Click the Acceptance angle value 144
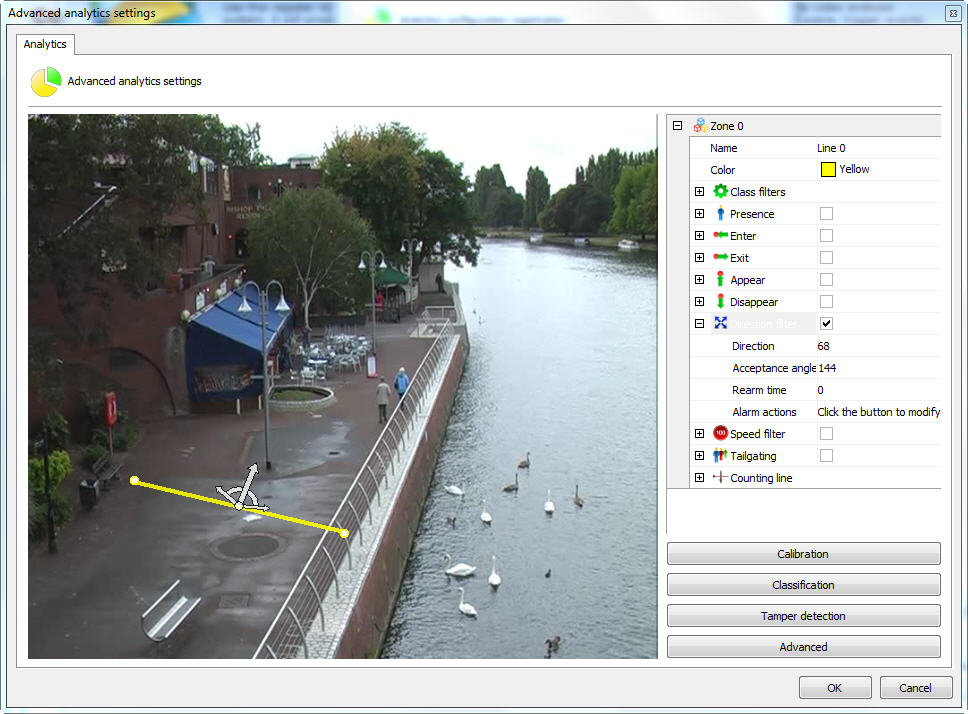The image size is (968, 714). (x=827, y=368)
